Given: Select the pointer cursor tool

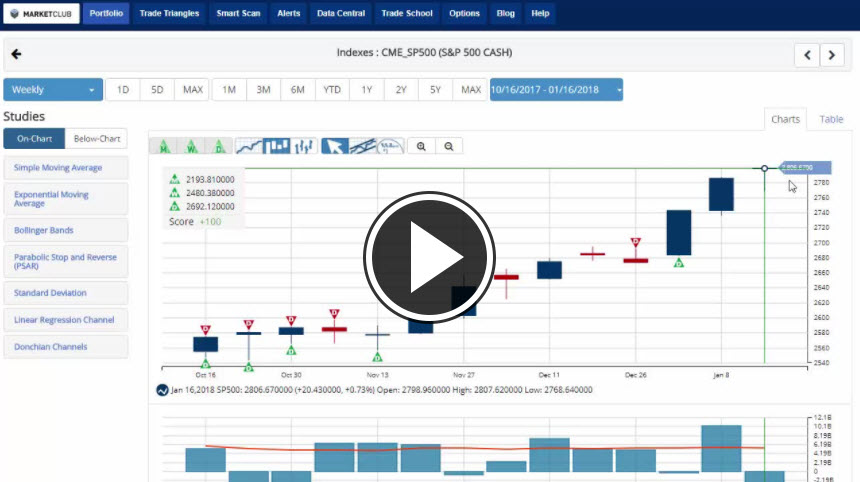Looking at the screenshot, I should [335, 146].
